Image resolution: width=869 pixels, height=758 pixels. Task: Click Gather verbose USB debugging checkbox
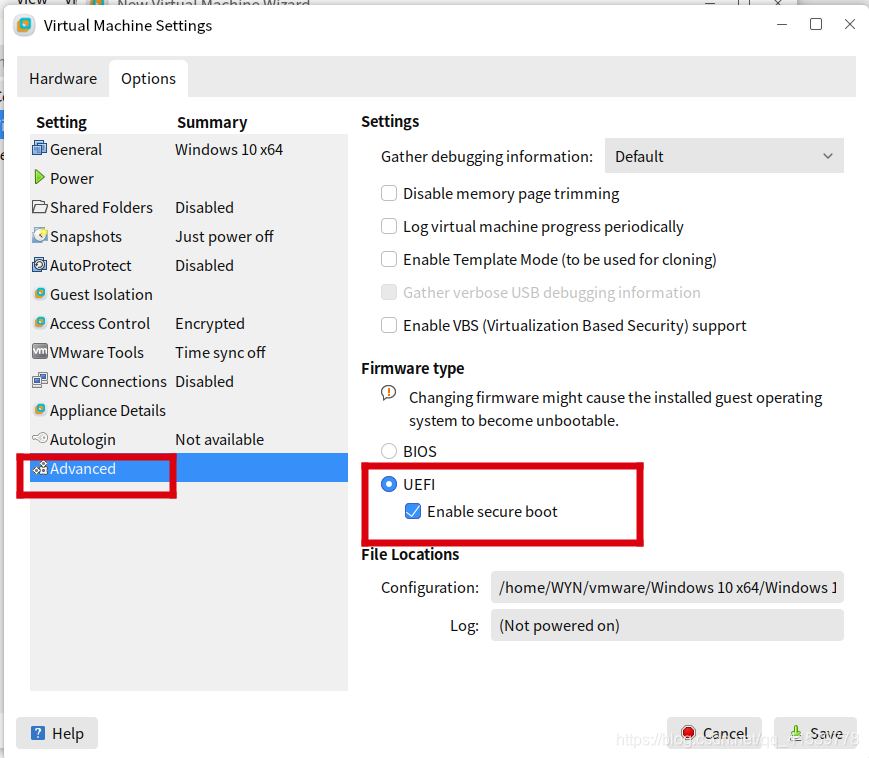pyautogui.click(x=389, y=292)
